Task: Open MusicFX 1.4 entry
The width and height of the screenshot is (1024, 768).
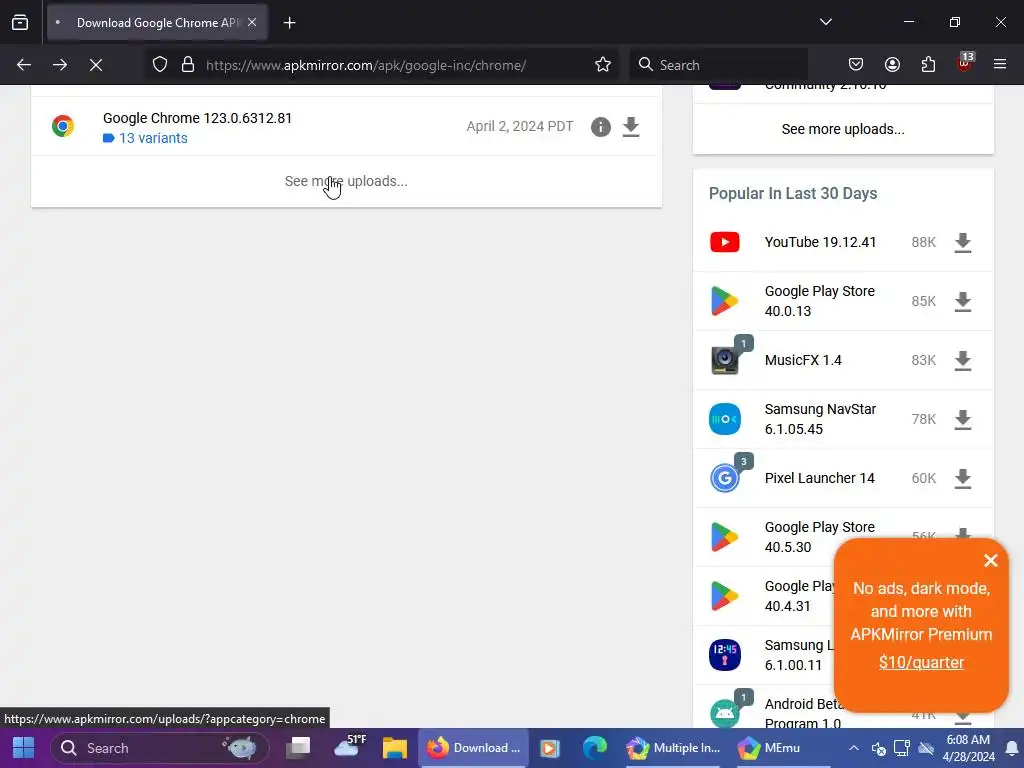Action: [803, 360]
